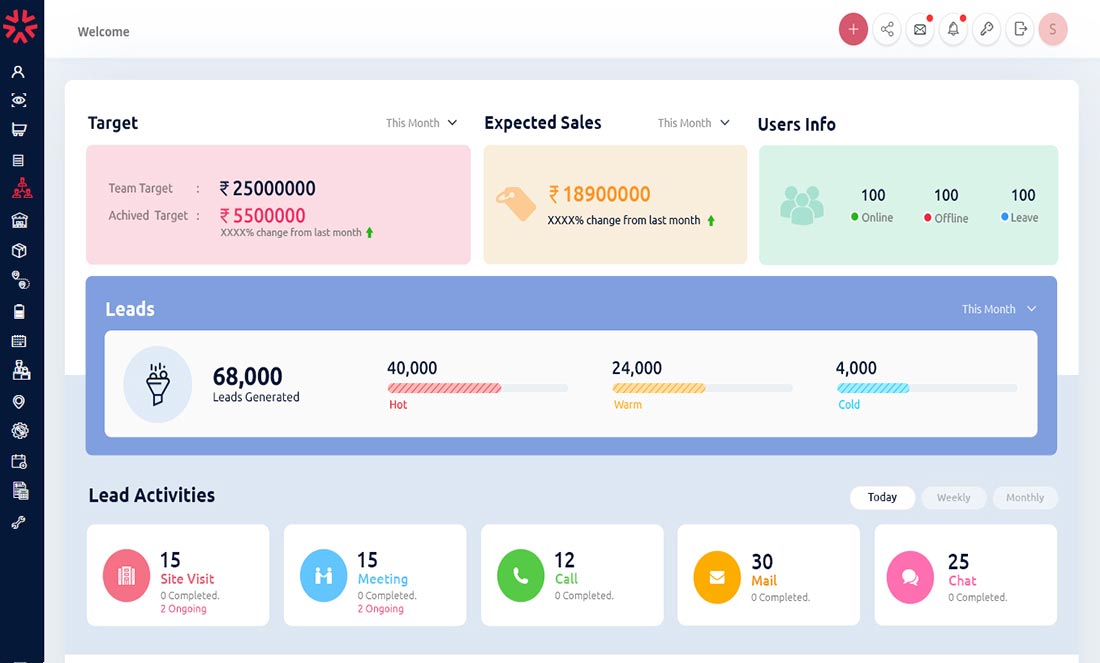1100x663 pixels.
Task: Click the green users group icon
Action: (x=802, y=205)
